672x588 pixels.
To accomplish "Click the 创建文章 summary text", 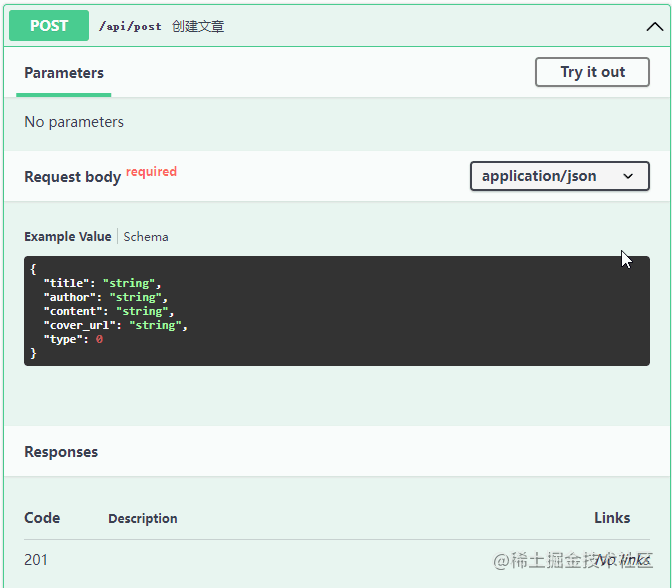I will click(198, 27).
